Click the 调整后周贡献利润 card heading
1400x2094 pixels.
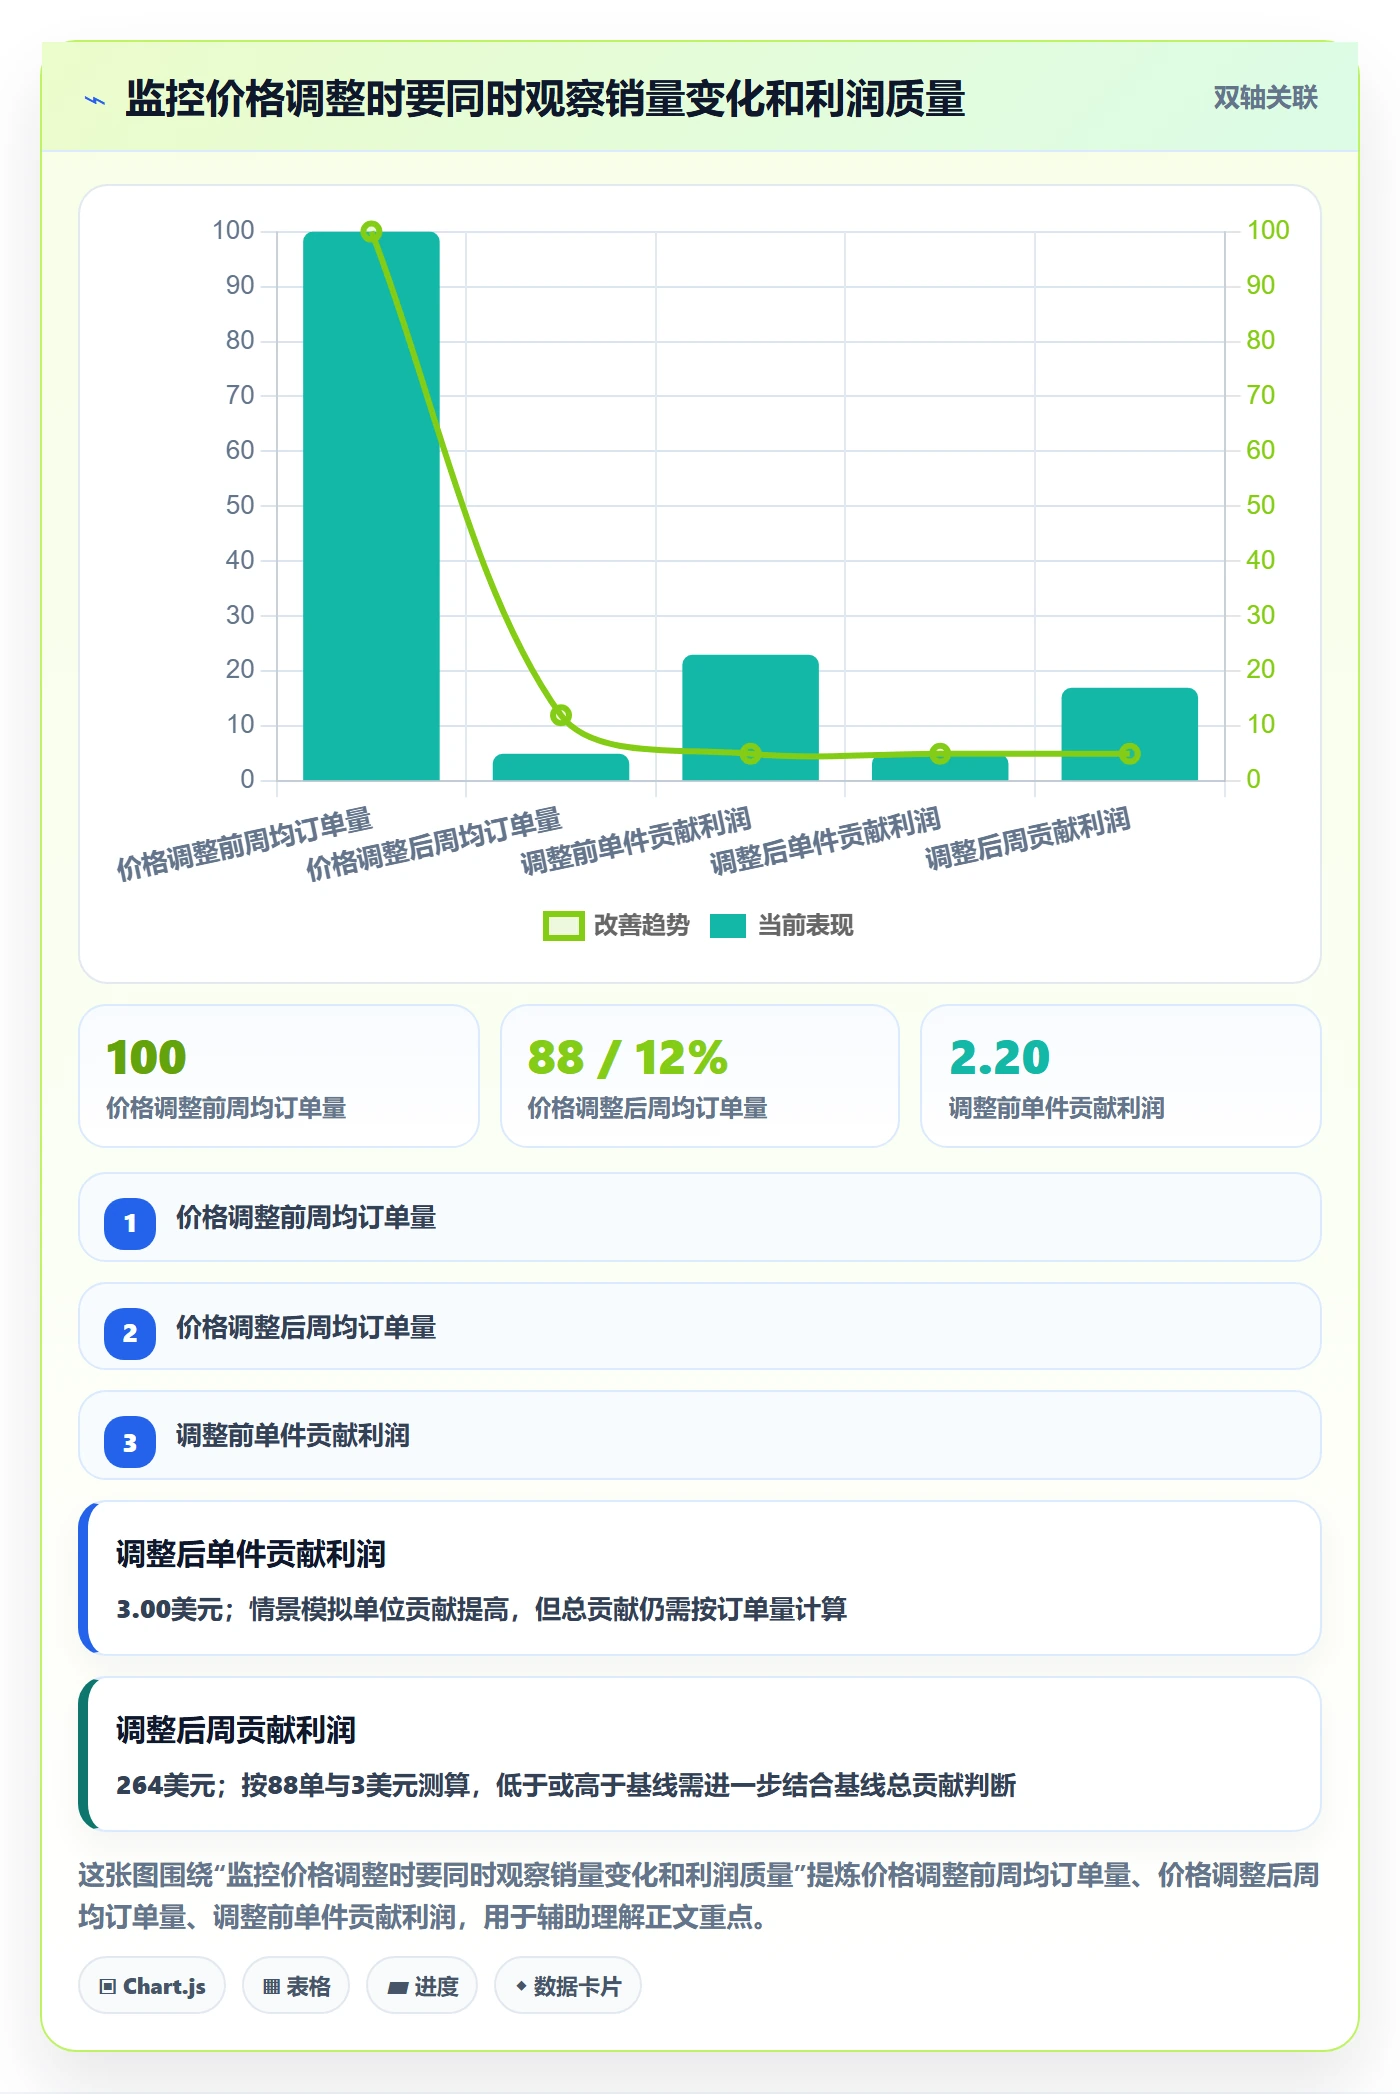pyautogui.click(x=236, y=1730)
